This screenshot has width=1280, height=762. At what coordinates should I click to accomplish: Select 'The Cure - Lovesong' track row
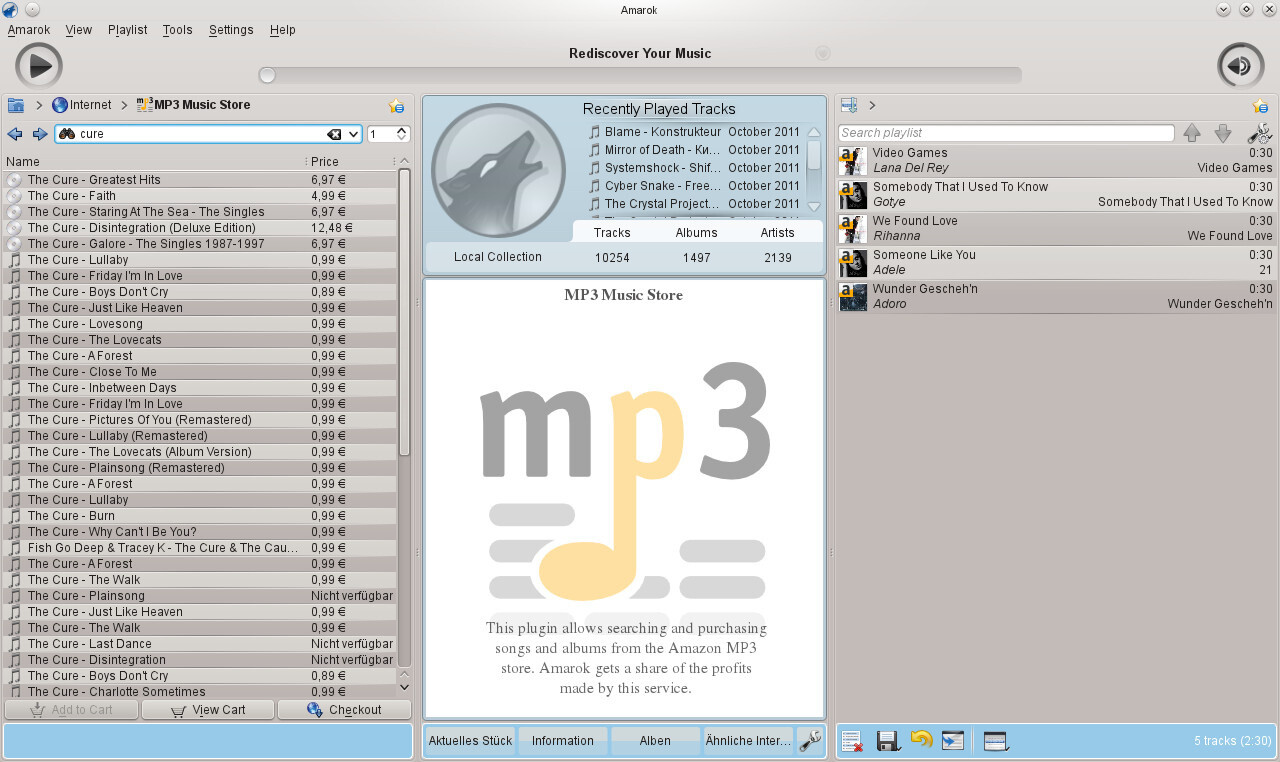200,324
